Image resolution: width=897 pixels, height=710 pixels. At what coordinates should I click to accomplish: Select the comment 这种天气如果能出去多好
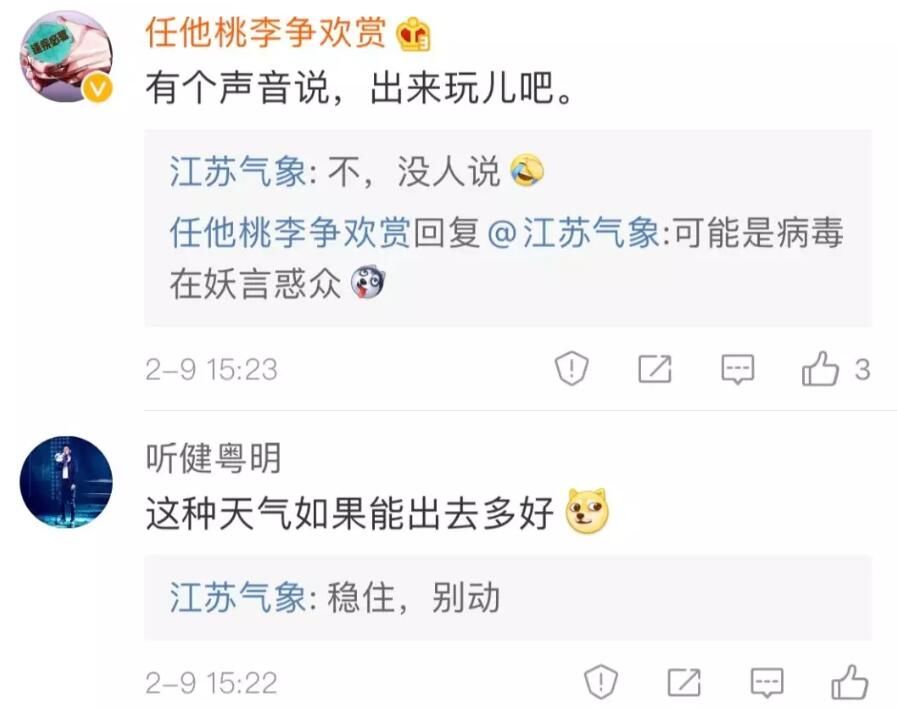350,513
